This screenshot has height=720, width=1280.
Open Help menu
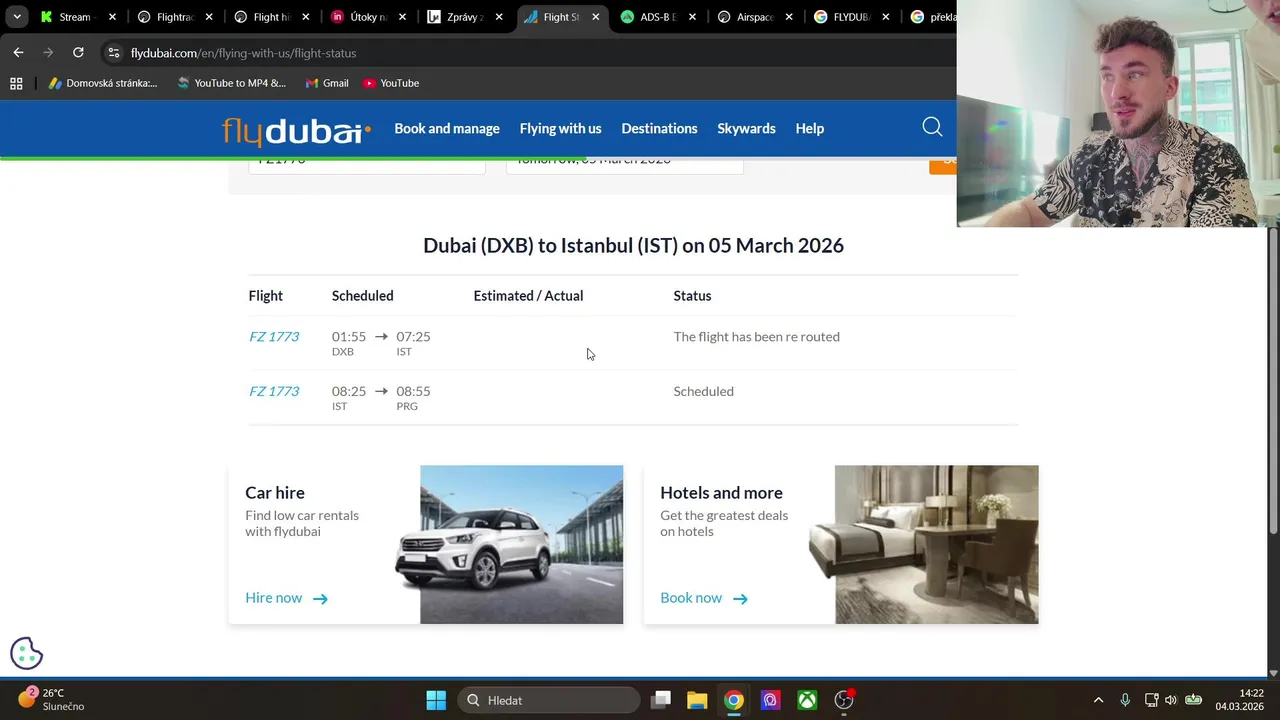[x=810, y=128]
